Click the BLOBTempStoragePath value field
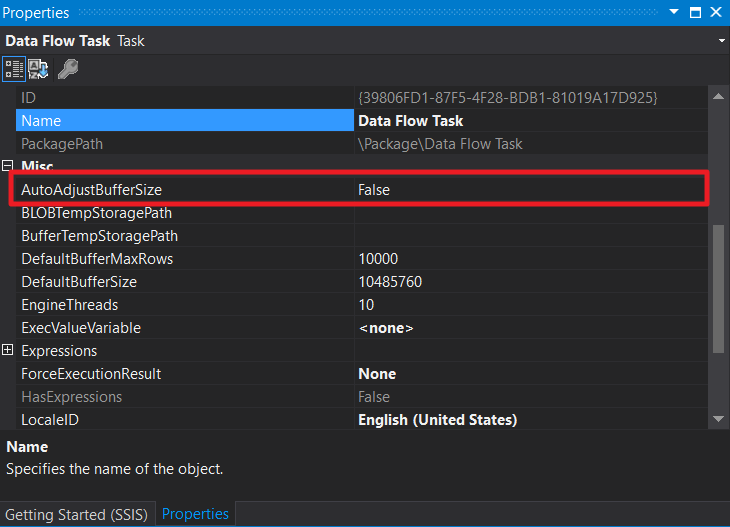The height and width of the screenshot is (527, 730). pos(531,213)
